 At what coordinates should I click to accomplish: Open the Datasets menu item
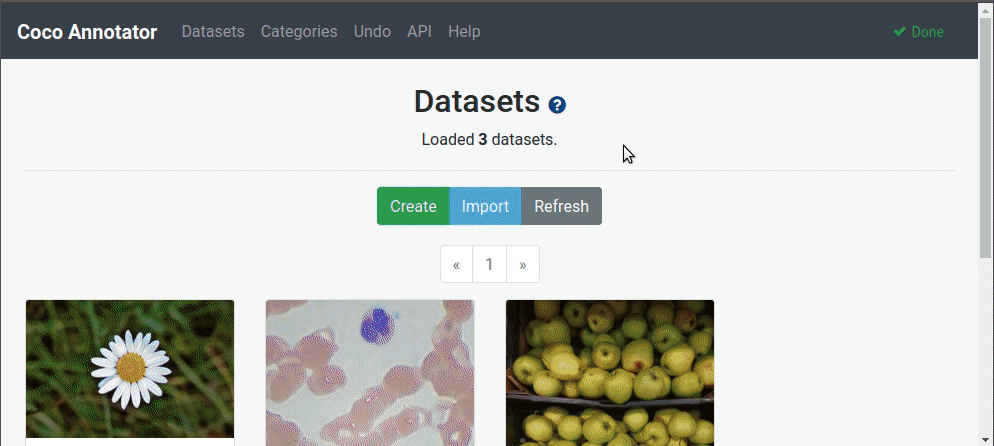[213, 32]
